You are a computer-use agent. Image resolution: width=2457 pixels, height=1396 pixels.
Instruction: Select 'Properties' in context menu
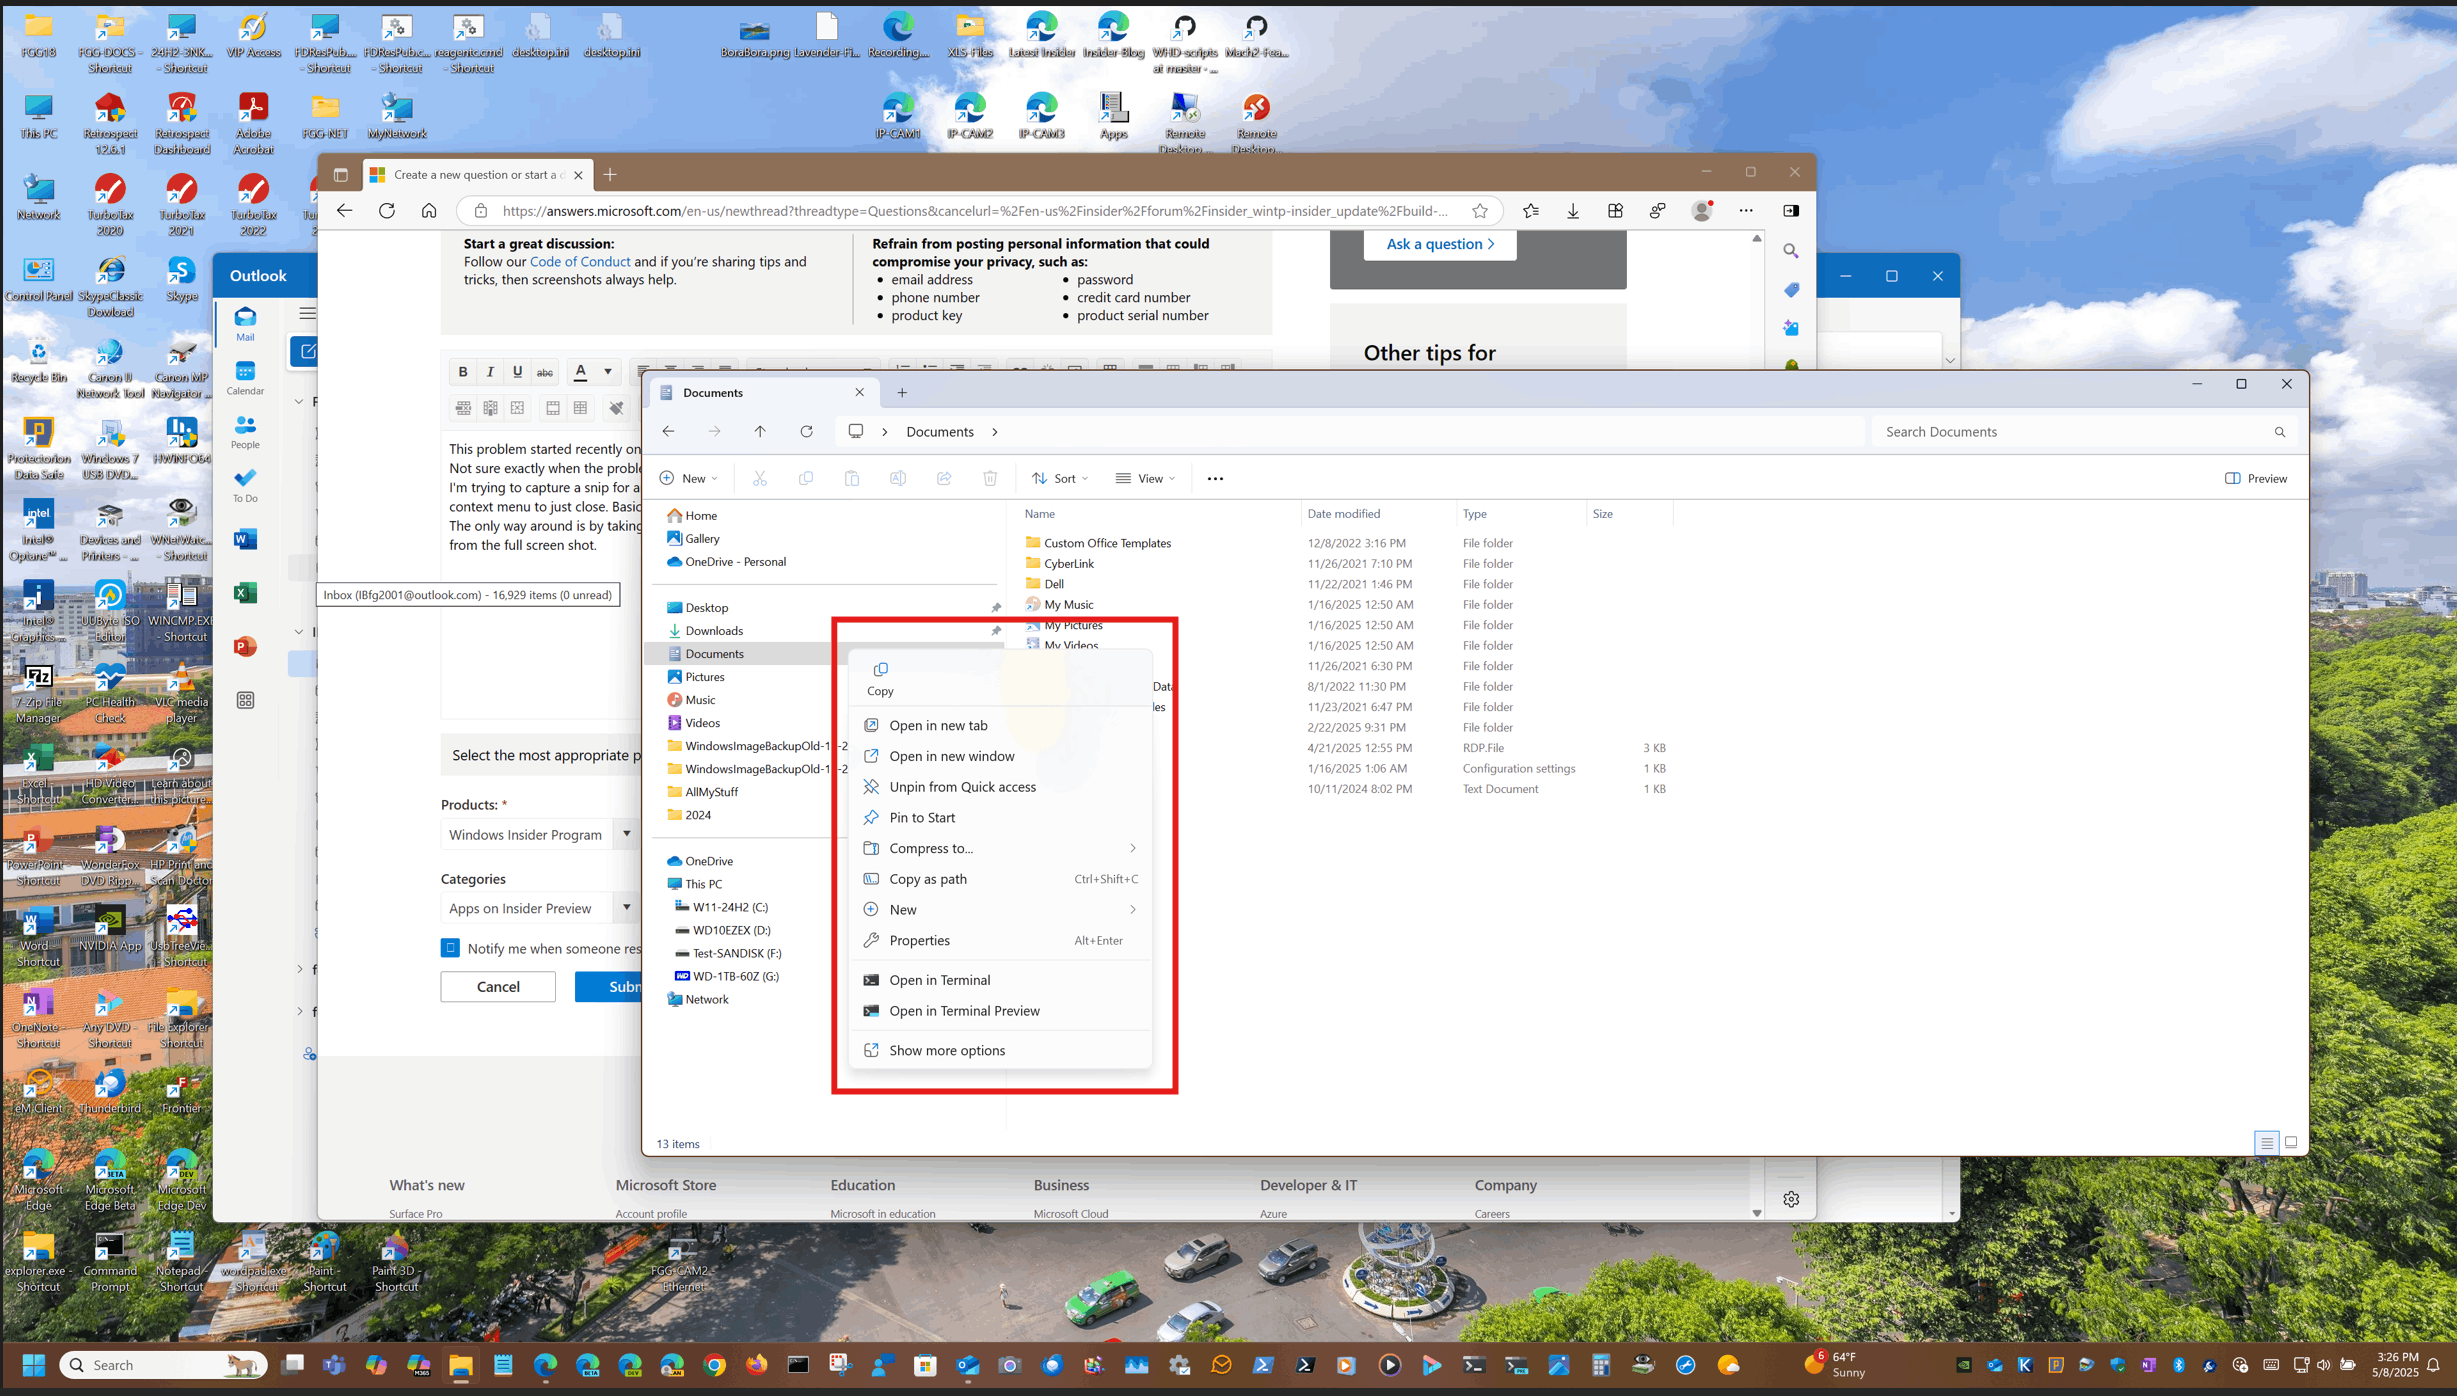pyautogui.click(x=1000, y=940)
